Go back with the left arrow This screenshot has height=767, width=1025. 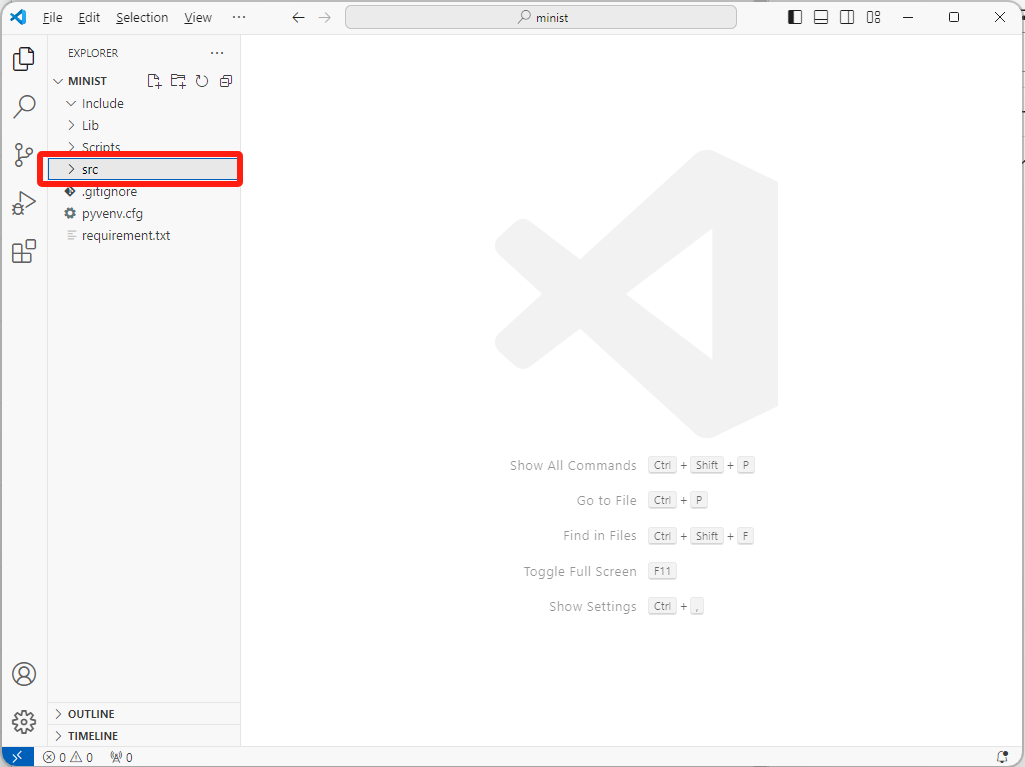pyautogui.click(x=298, y=18)
